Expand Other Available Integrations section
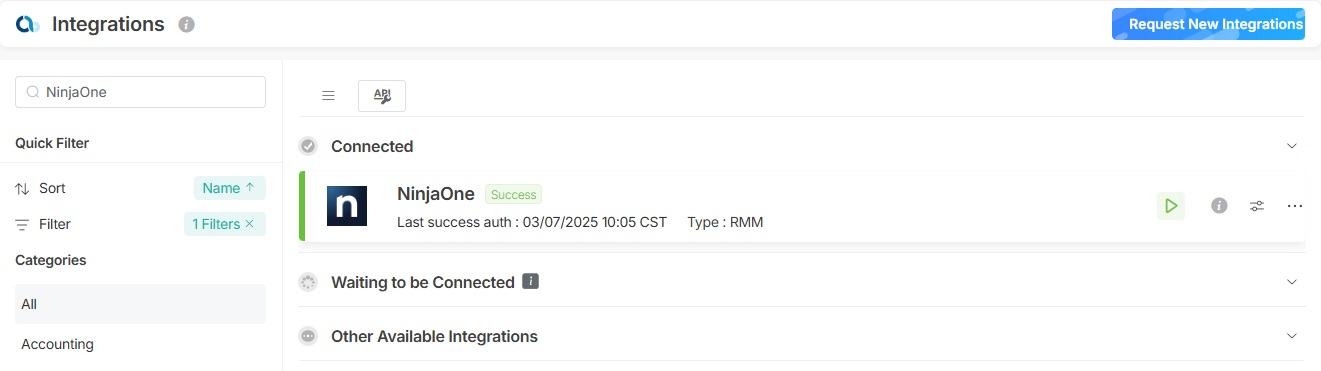This screenshot has width=1321, height=371. [x=1291, y=336]
